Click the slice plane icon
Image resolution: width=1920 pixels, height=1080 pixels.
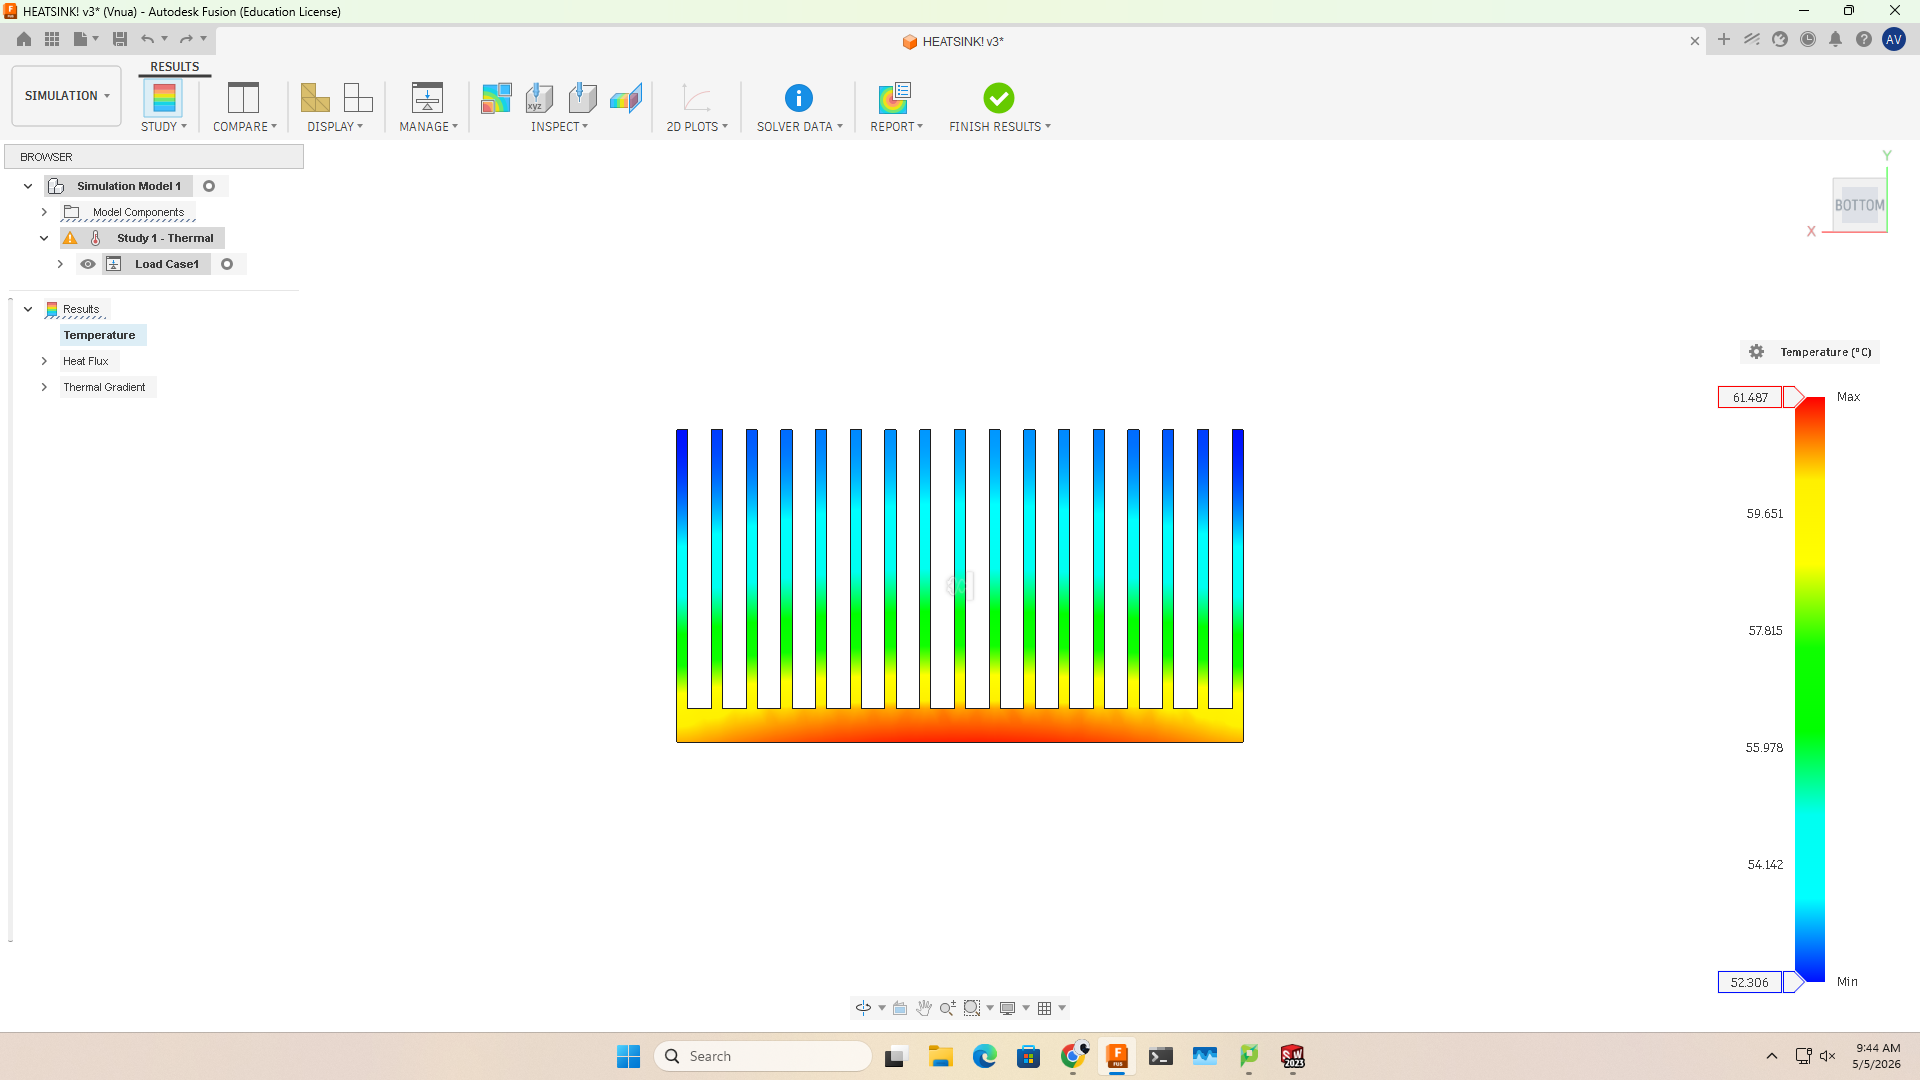click(x=626, y=98)
